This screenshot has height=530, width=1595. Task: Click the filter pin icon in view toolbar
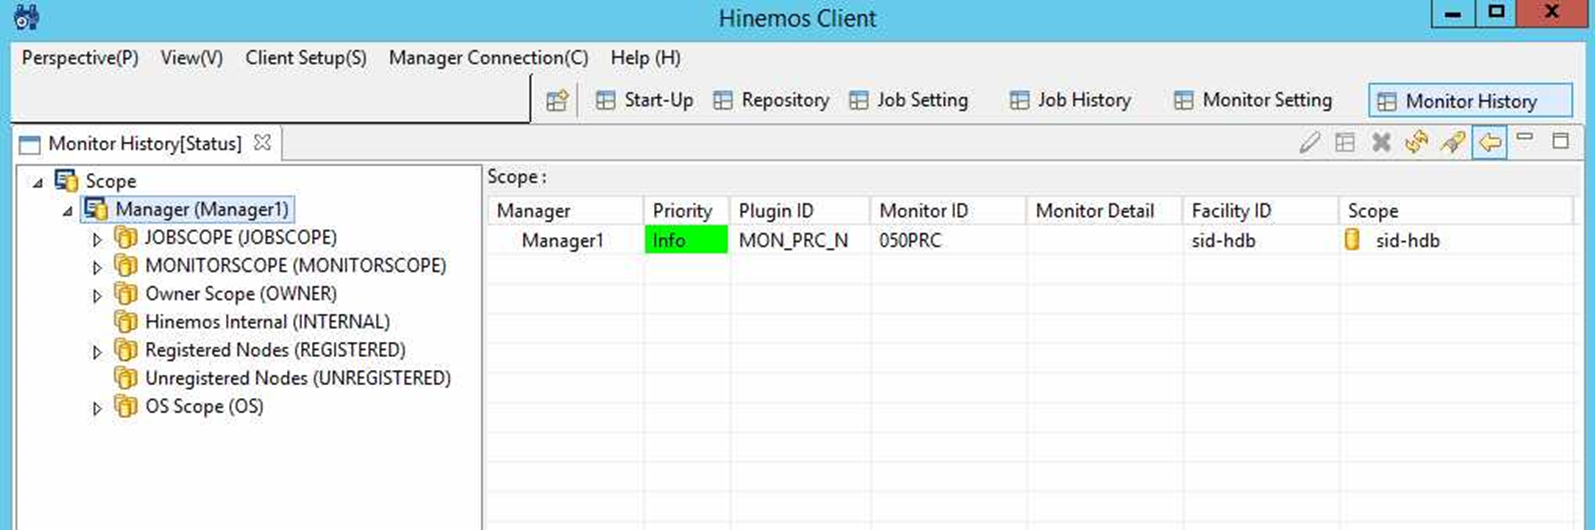[x=1452, y=143]
